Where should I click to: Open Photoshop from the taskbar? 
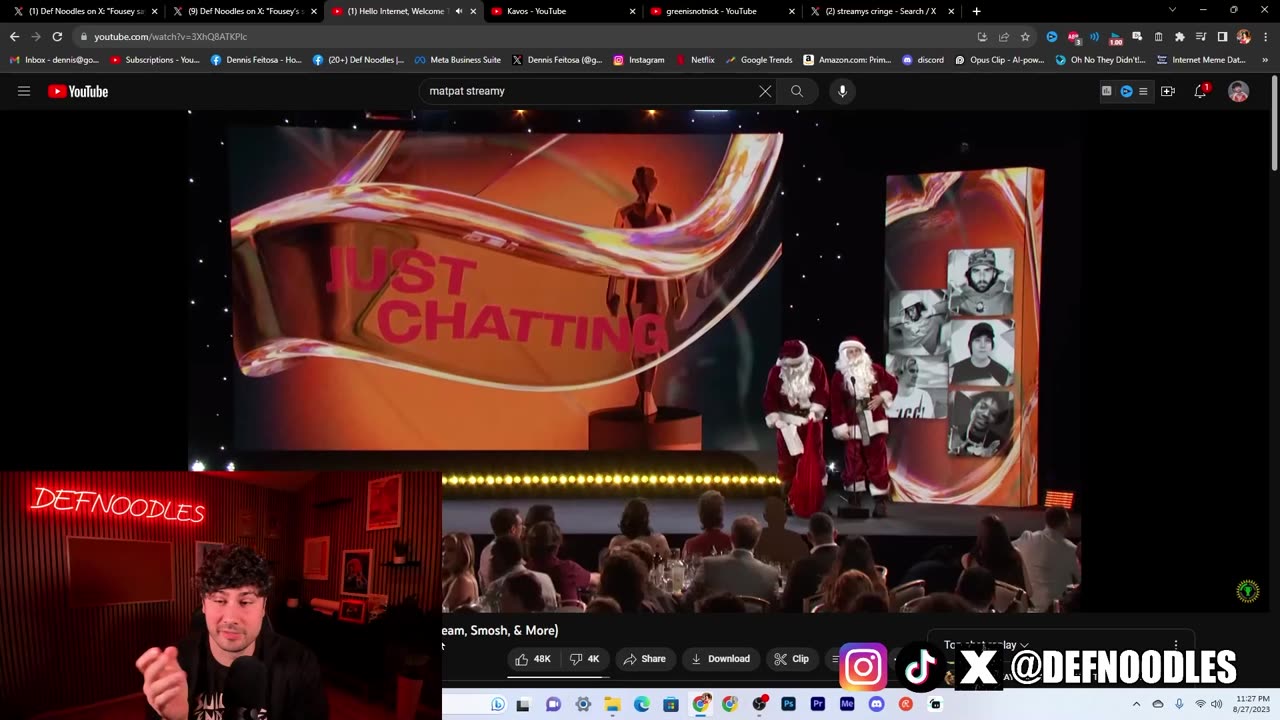[x=789, y=704]
